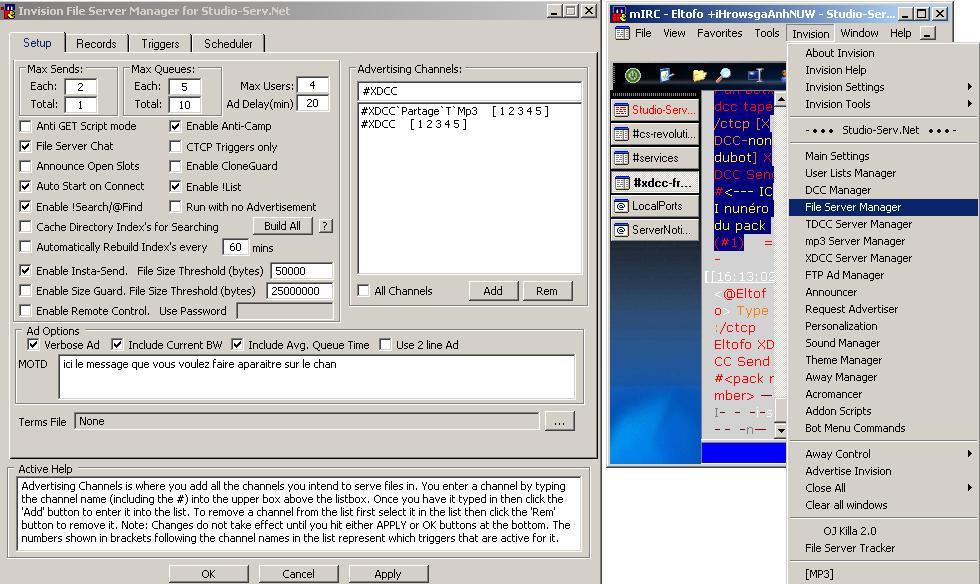This screenshot has width=980, height=584.
Task: Click the chat scrollbar down arrow
Action: coord(781,430)
